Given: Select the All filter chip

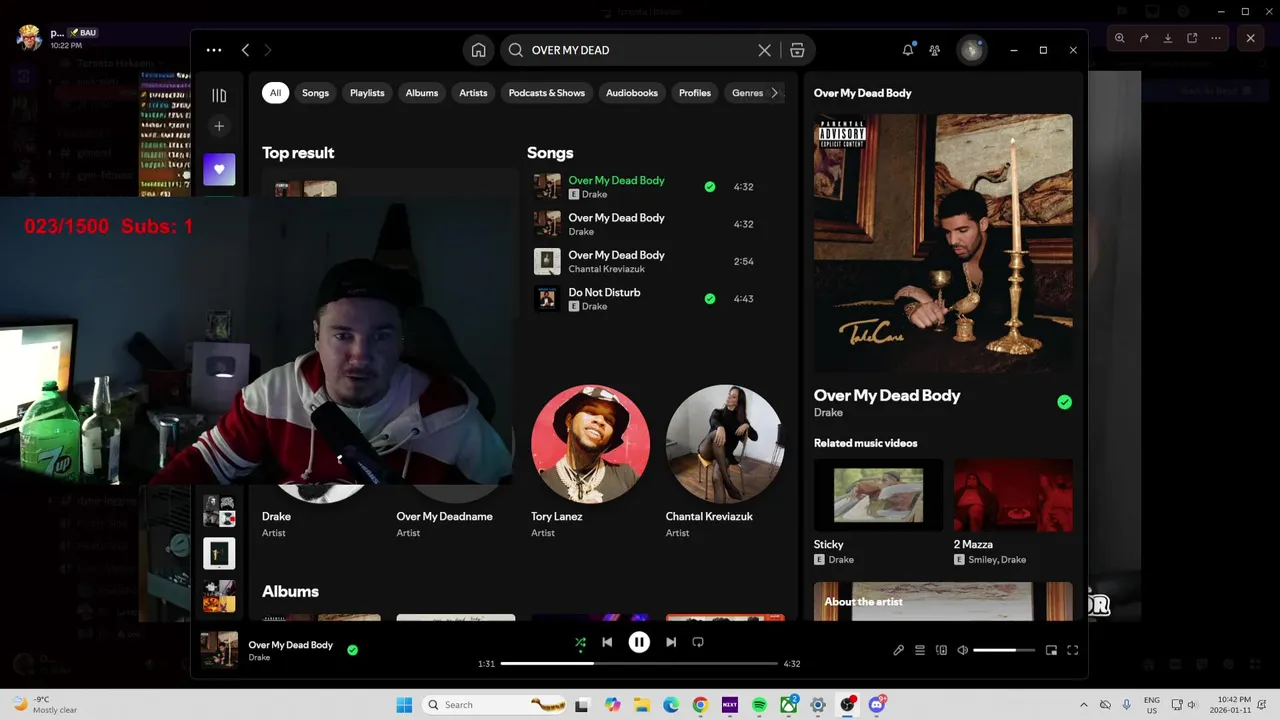Looking at the screenshot, I should [x=275, y=93].
